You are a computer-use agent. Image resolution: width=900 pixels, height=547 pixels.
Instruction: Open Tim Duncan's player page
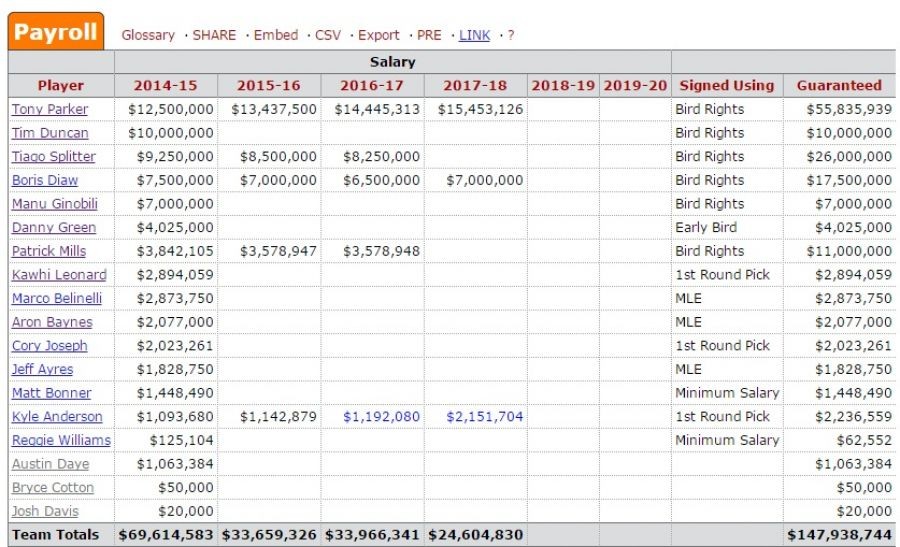pos(50,133)
